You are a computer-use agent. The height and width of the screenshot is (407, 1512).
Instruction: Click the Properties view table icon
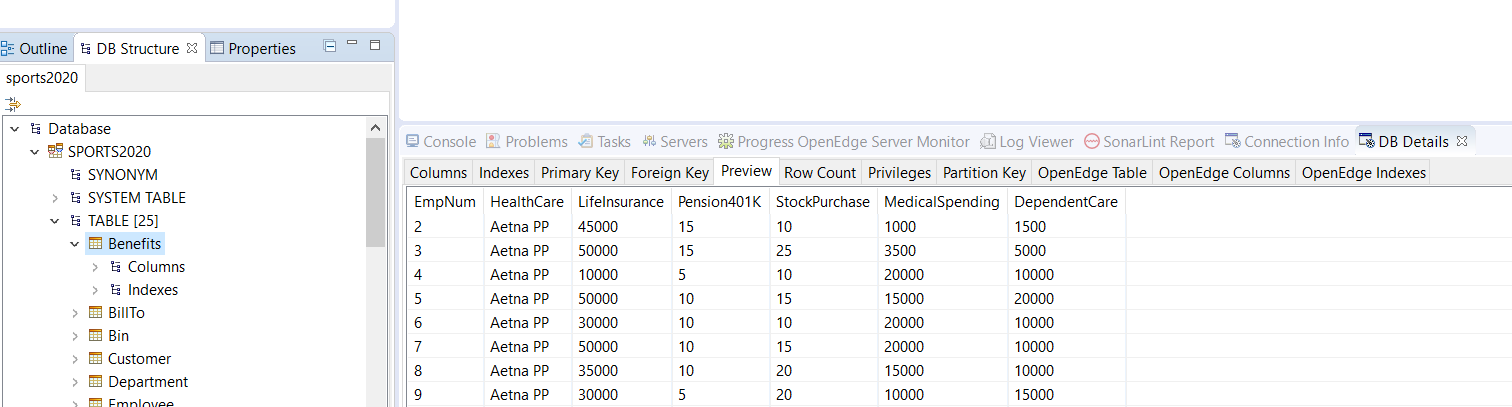(217, 48)
